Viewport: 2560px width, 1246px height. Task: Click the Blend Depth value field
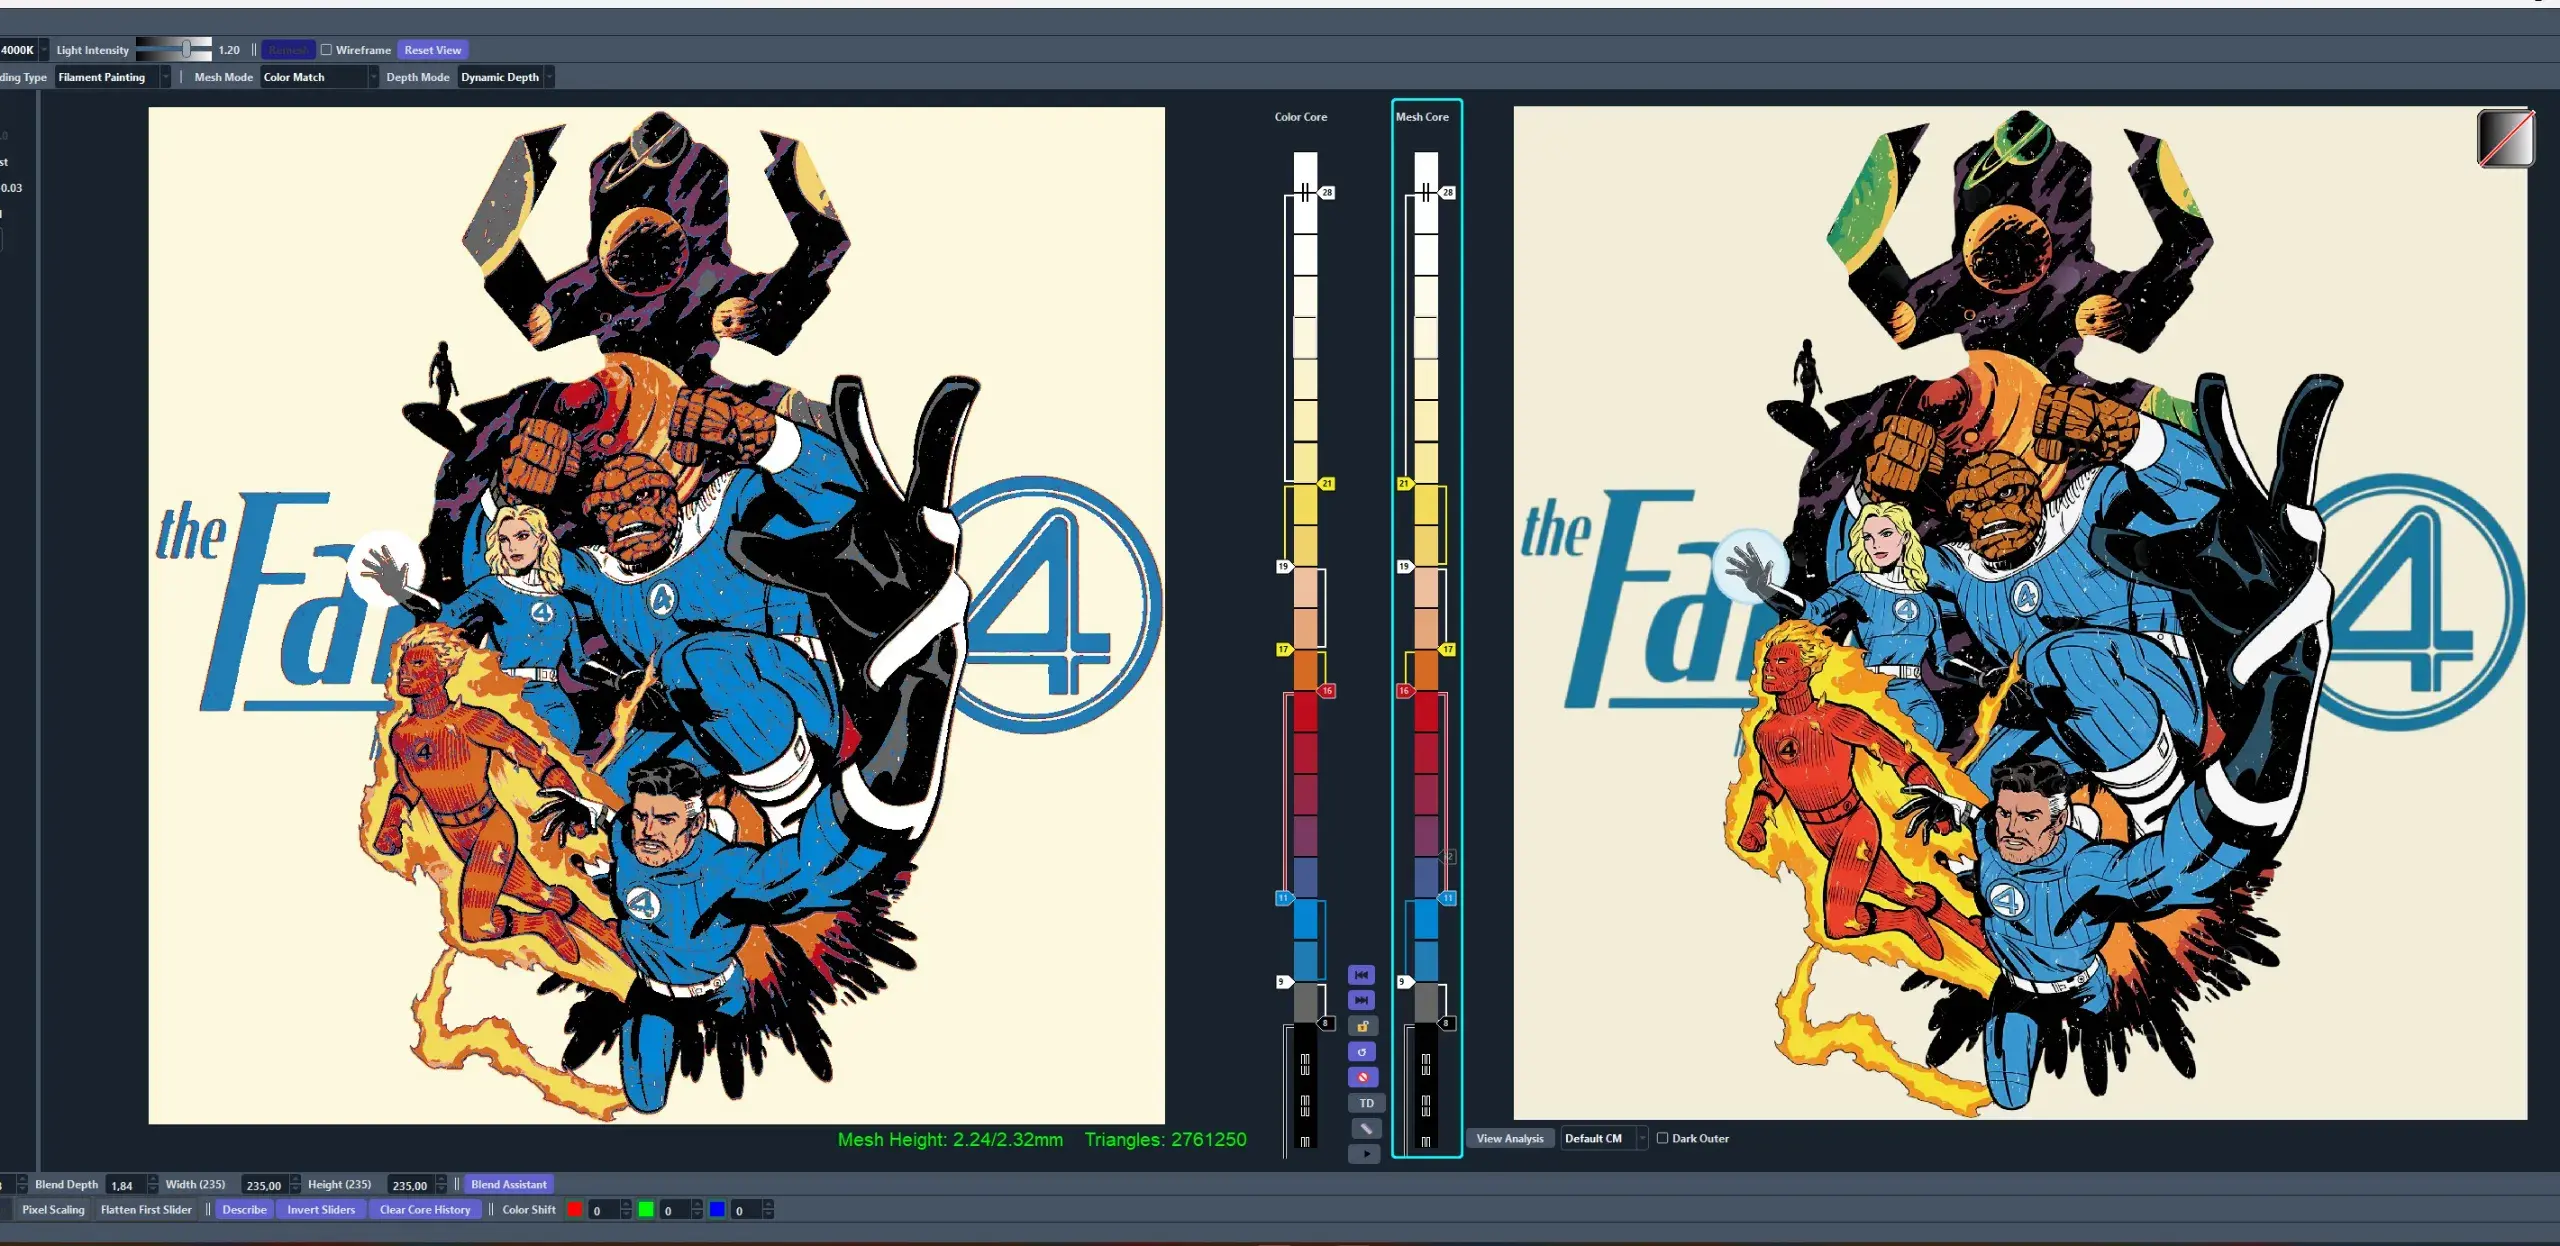point(125,1185)
